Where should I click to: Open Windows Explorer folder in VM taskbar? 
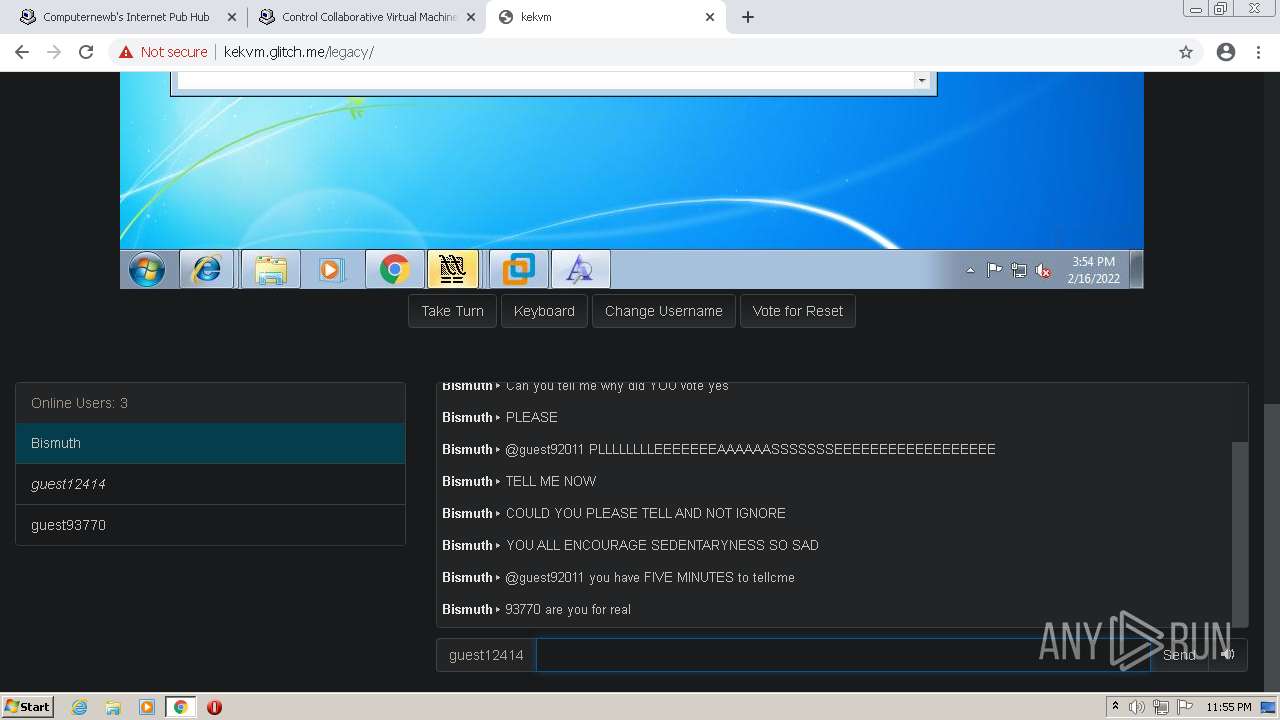pyautogui.click(x=270, y=269)
